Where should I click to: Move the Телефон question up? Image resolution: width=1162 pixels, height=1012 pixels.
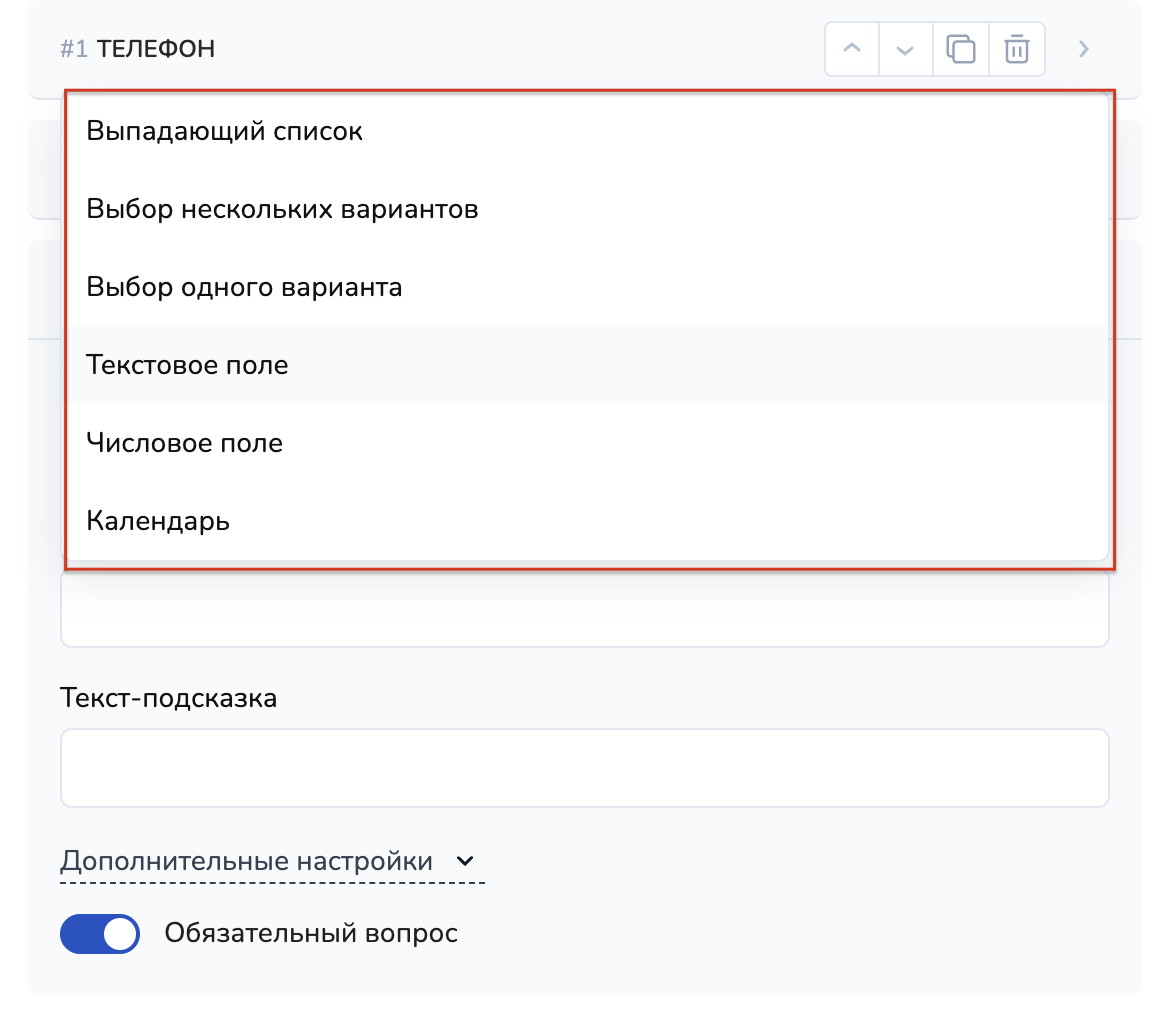coord(852,49)
